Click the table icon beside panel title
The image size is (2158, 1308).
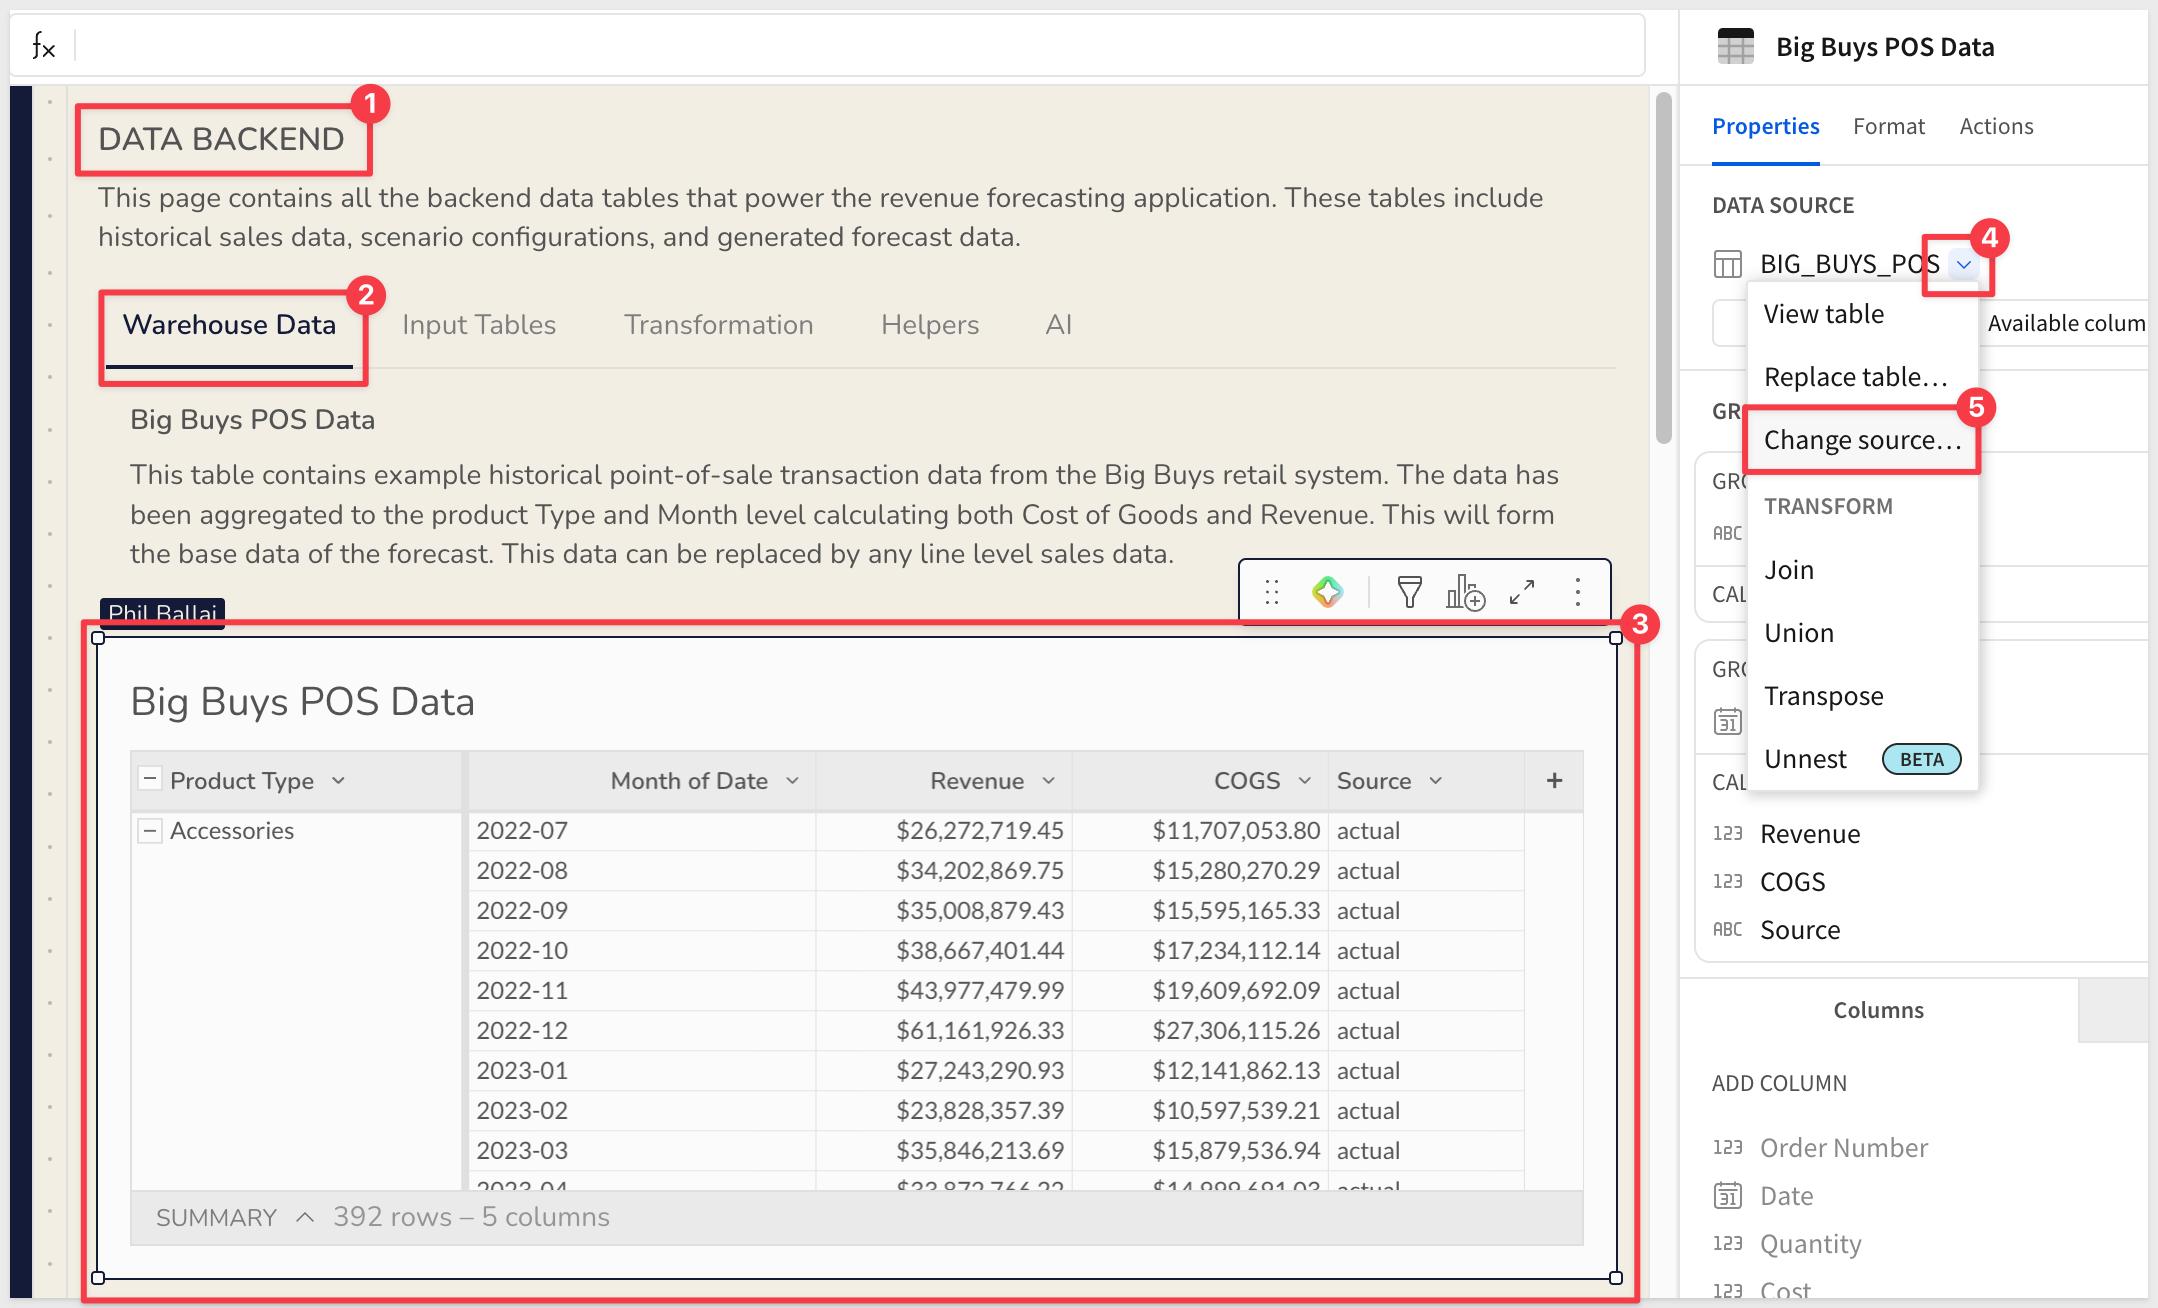(1736, 47)
